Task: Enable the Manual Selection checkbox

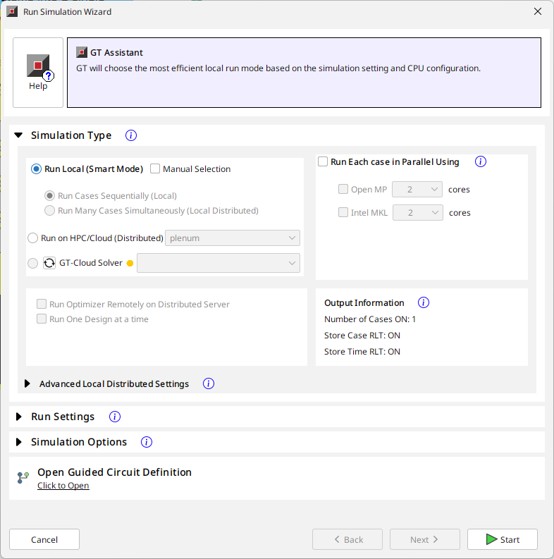Action: pyautogui.click(x=155, y=169)
